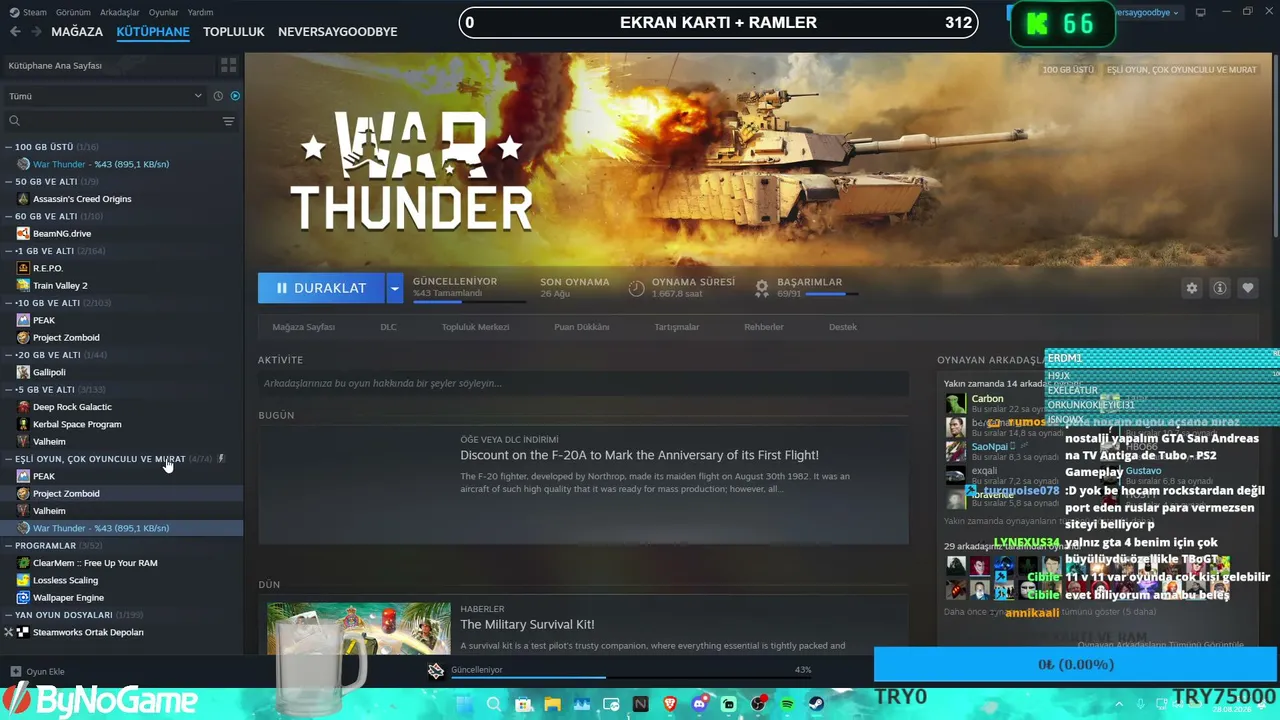1280x720 pixels.
Task: Open Kütüphane Ana Sayfası library home
Action: coord(55,65)
